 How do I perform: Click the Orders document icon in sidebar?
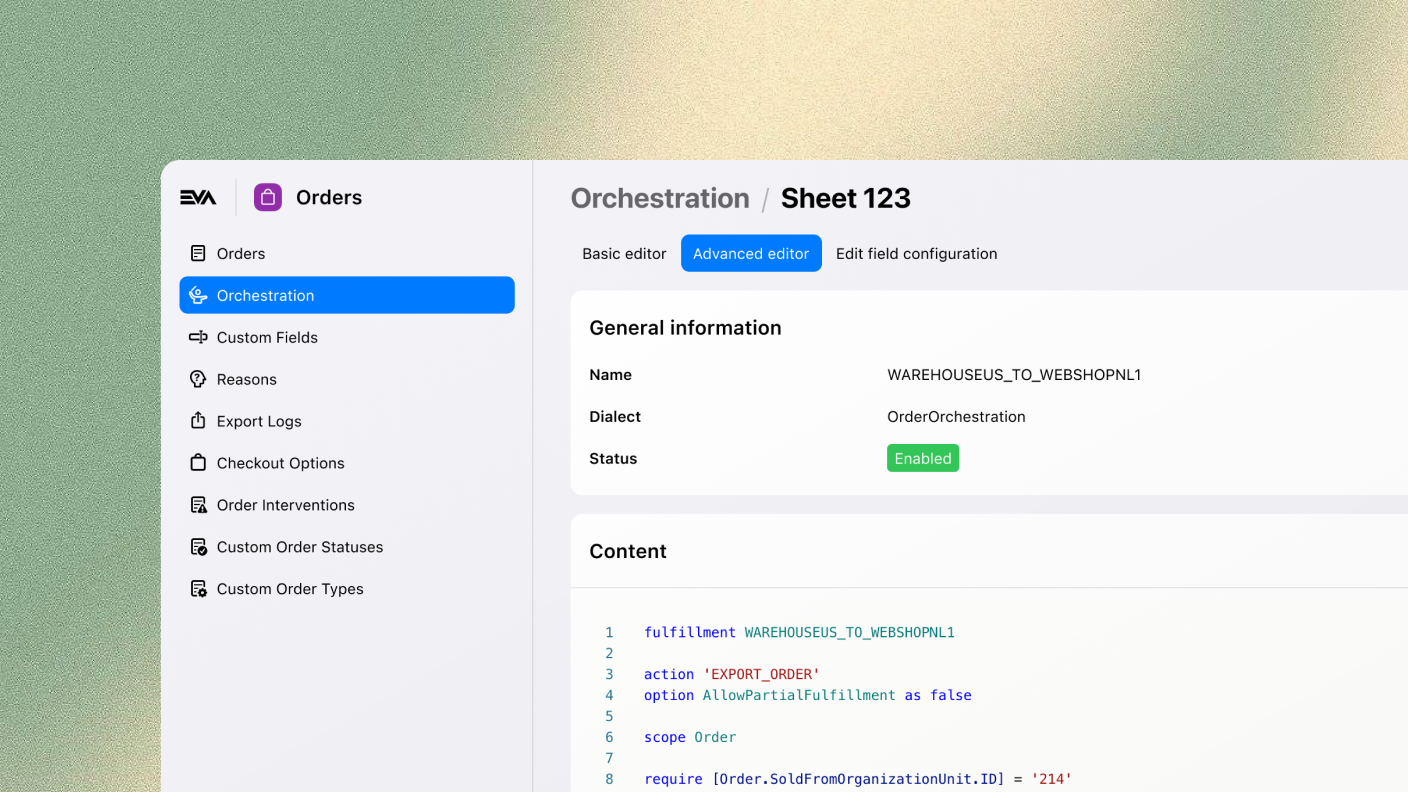pyautogui.click(x=198, y=254)
